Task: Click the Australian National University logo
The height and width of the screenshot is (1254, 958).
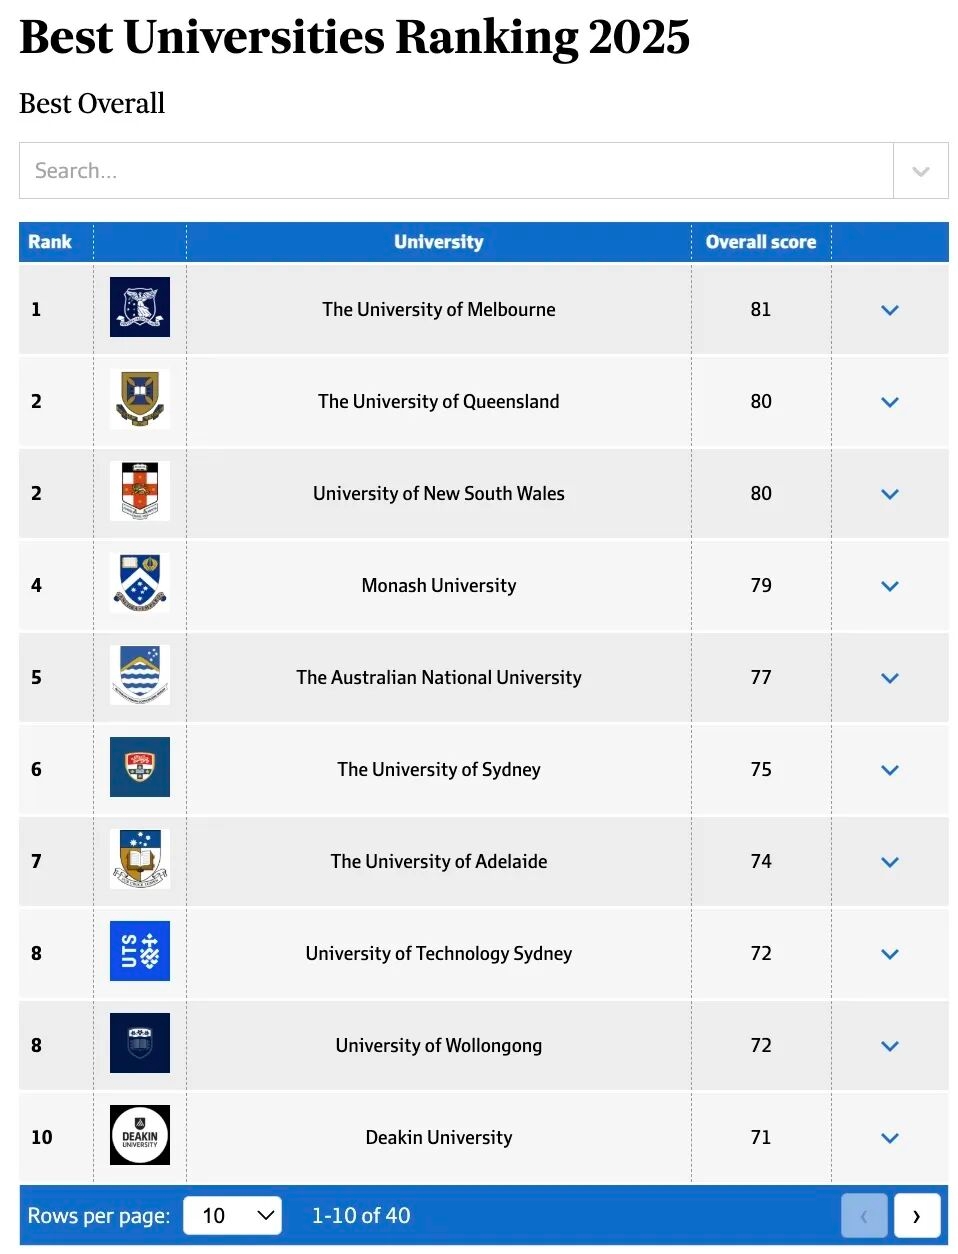Action: 140,675
